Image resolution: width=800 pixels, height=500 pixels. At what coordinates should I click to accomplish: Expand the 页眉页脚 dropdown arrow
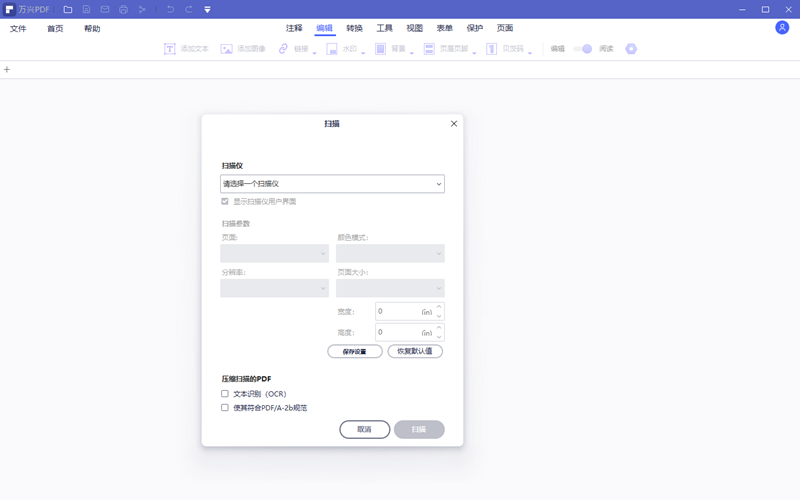point(474,53)
